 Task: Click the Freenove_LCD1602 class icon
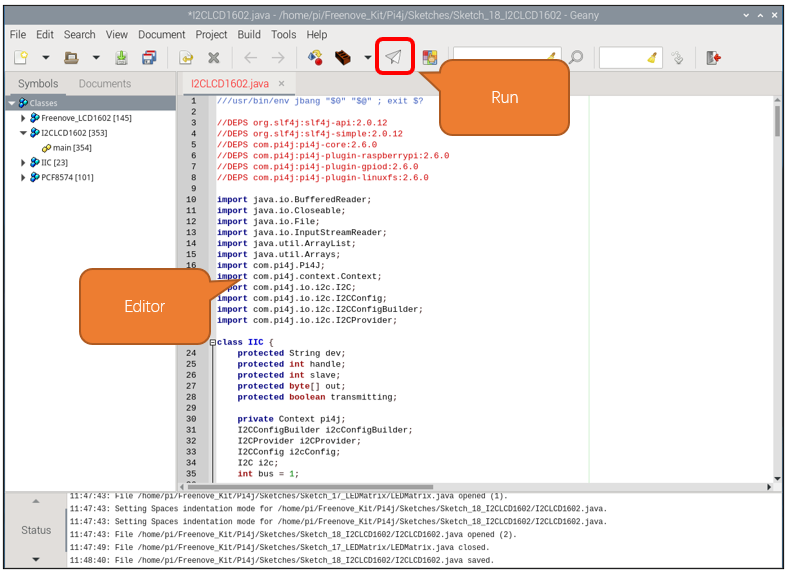click(x=35, y=118)
